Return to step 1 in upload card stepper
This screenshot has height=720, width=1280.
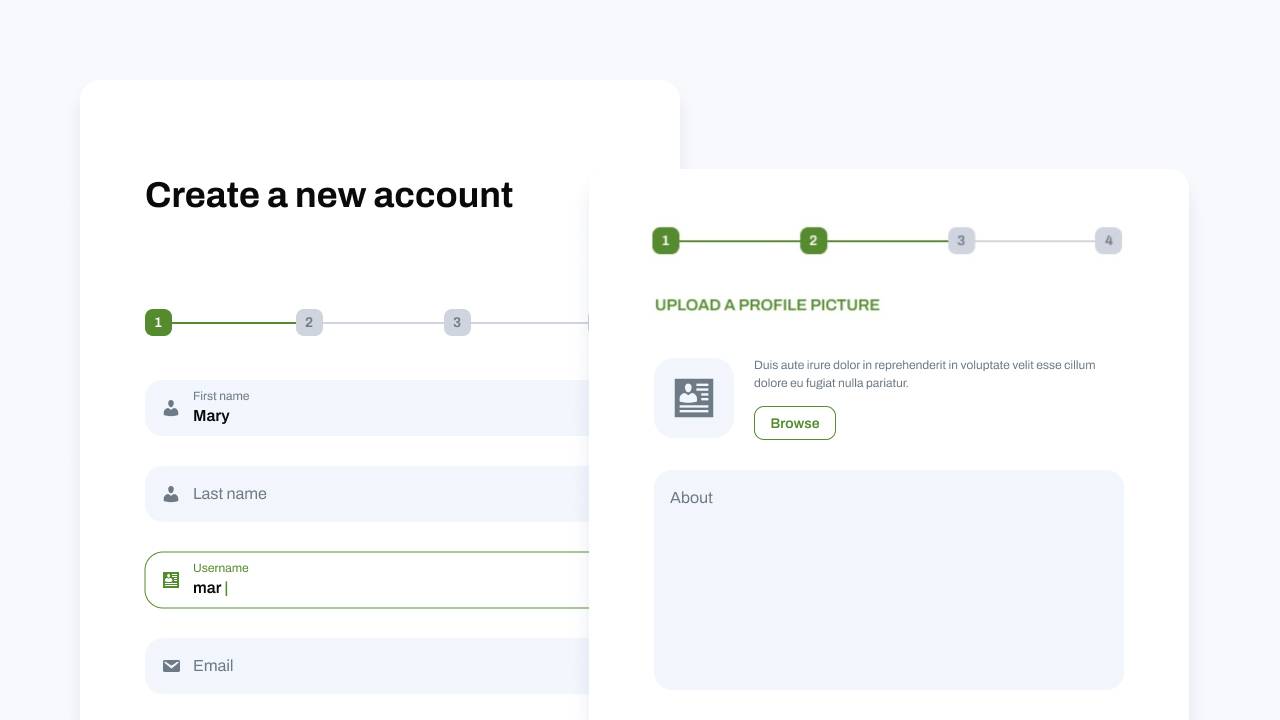coord(666,241)
